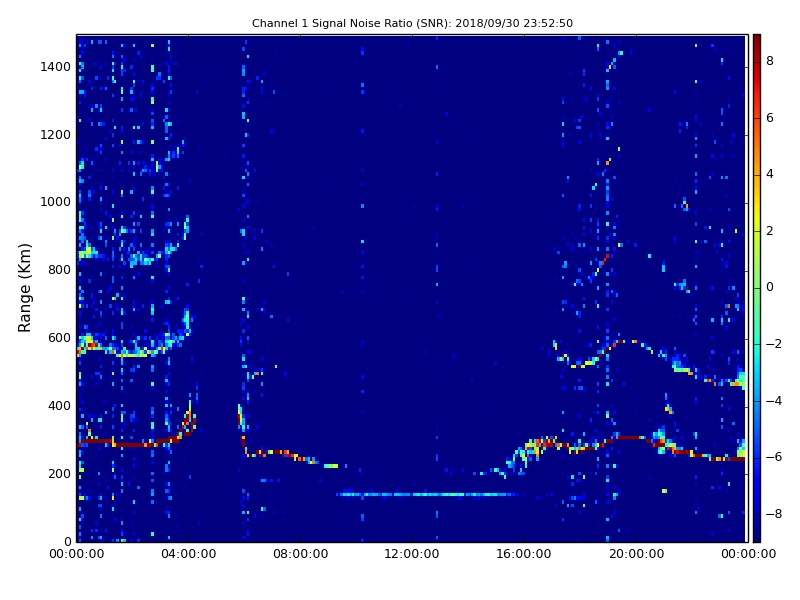Click the 400 range tick label
The height and width of the screenshot is (600, 800).
click(59, 406)
